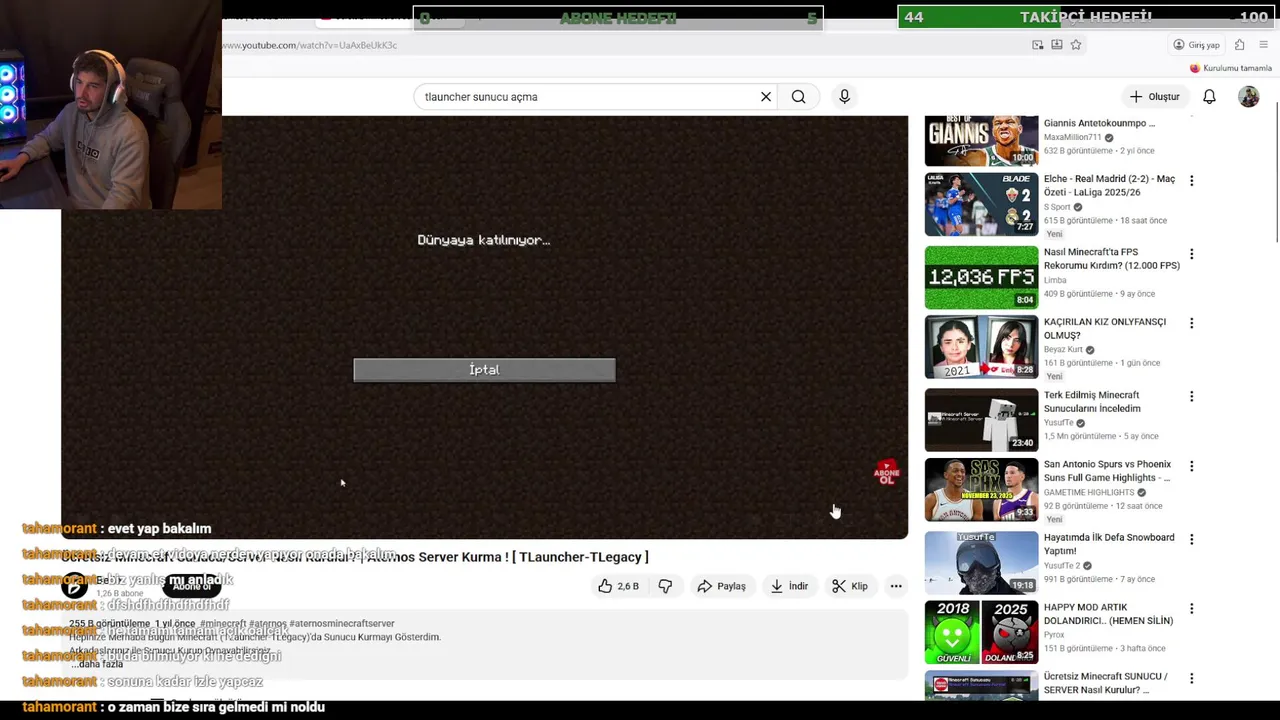Open options menu for Elche - Real Madrid video

click(1191, 180)
